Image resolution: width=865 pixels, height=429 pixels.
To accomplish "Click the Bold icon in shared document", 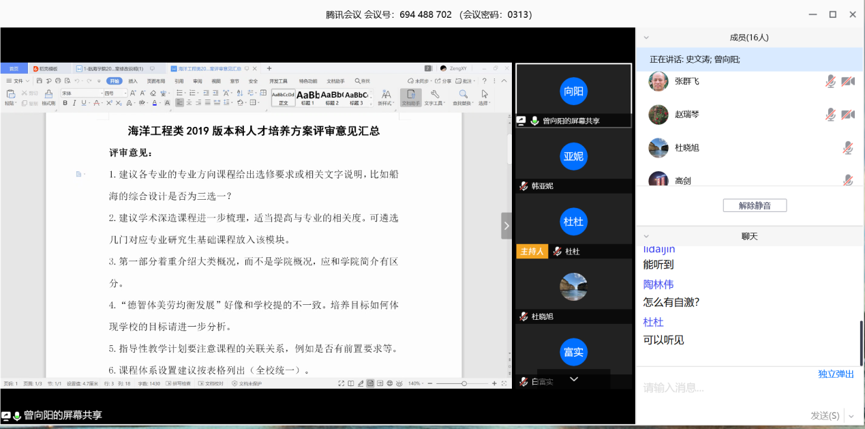I will pos(65,103).
